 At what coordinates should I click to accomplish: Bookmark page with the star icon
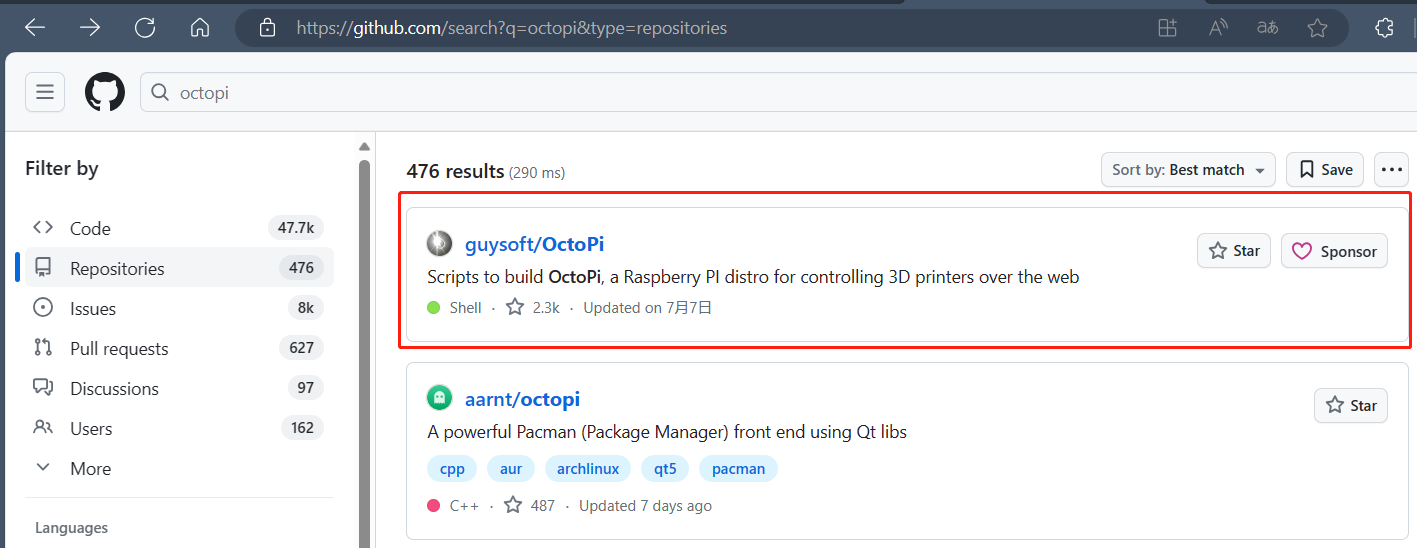1317,28
